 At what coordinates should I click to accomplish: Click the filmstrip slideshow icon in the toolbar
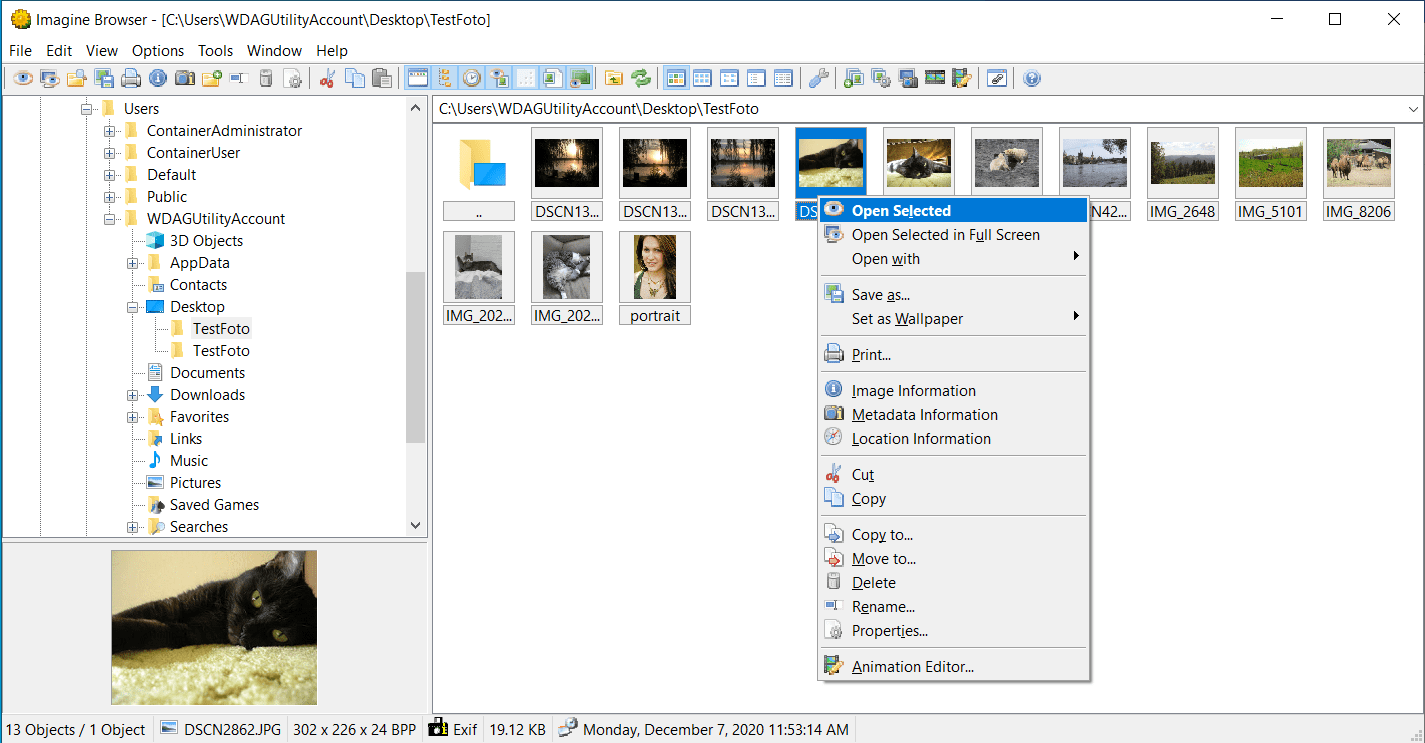pyautogui.click(x=935, y=78)
